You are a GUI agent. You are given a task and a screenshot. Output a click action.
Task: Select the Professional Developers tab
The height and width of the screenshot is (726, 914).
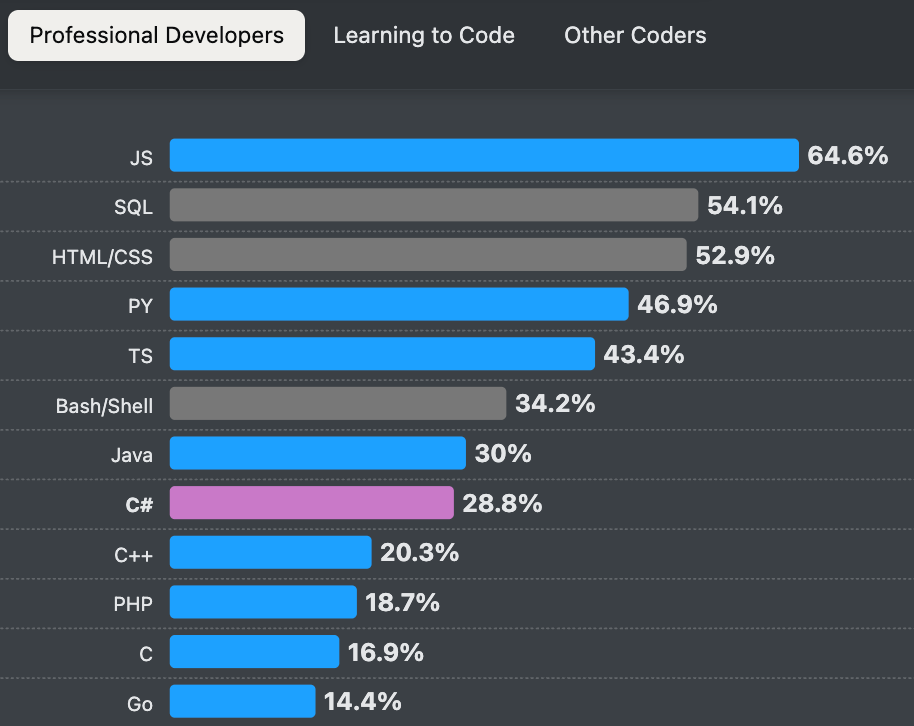tap(156, 35)
